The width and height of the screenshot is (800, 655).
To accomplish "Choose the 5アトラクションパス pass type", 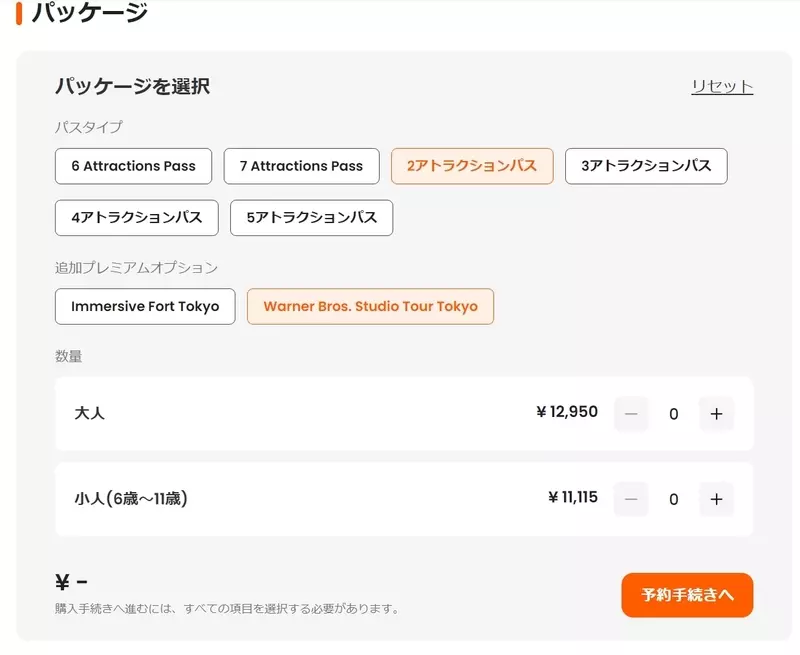I will 311,218.
